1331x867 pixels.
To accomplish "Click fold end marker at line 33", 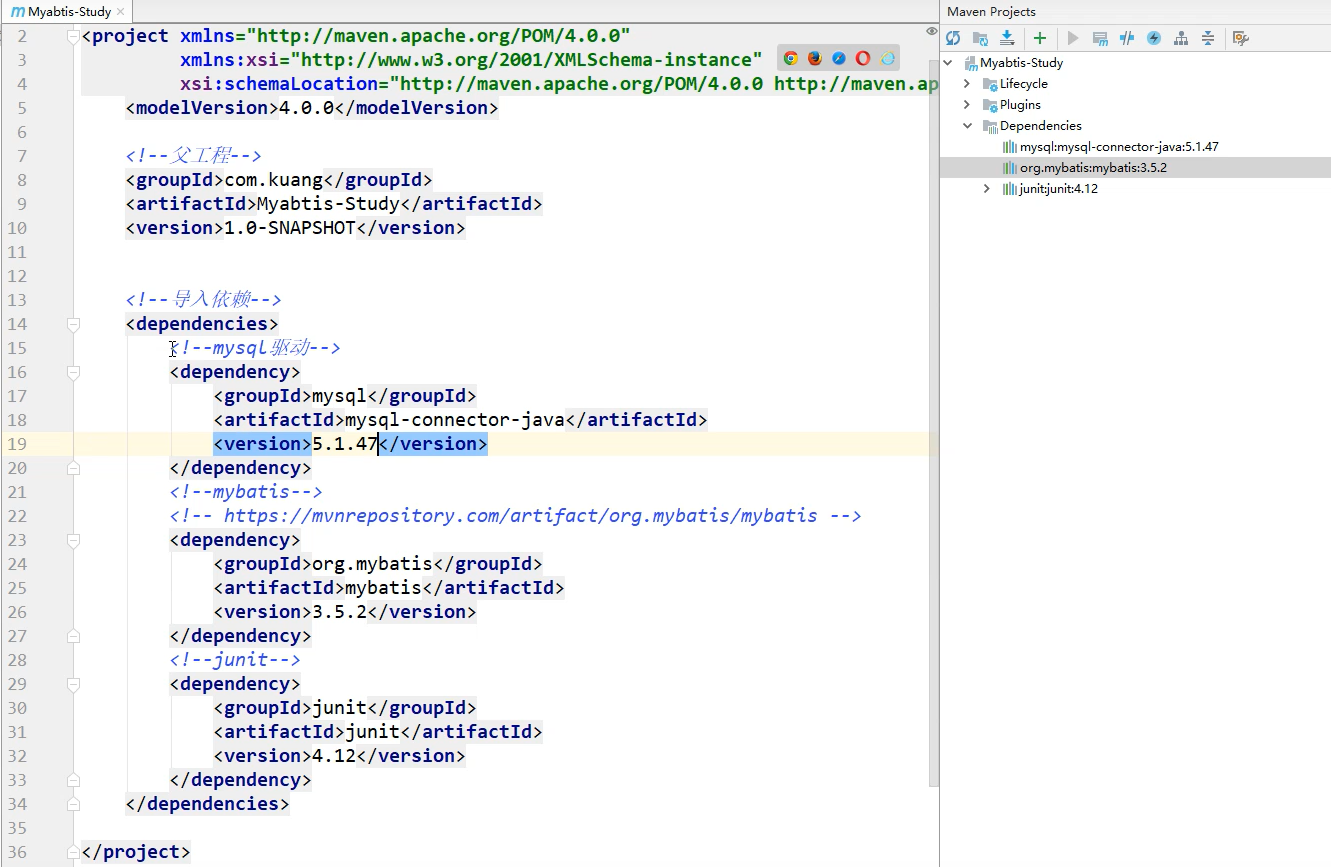I will 73,780.
